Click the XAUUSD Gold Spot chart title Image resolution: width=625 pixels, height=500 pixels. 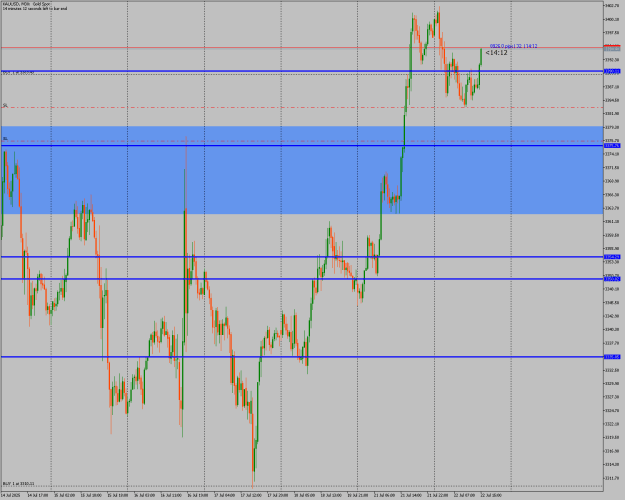(x=26, y=4)
